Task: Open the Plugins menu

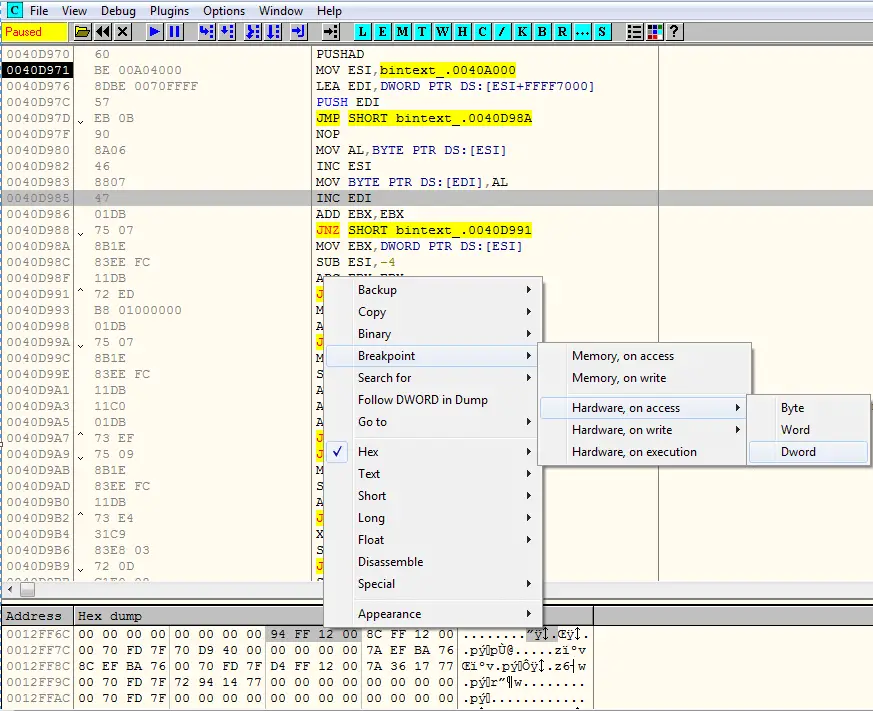Action: pyautogui.click(x=169, y=11)
